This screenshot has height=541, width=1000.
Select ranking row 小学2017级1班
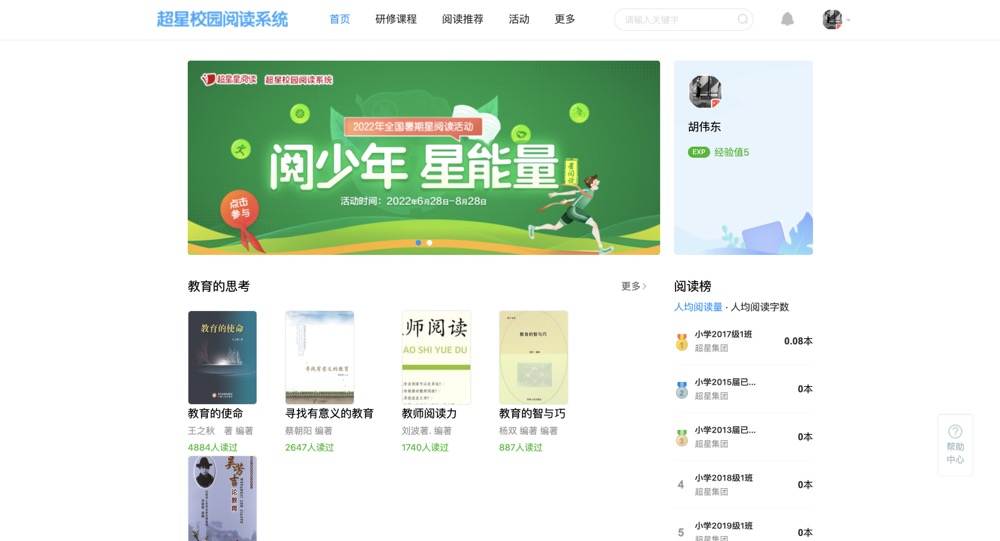coord(744,341)
